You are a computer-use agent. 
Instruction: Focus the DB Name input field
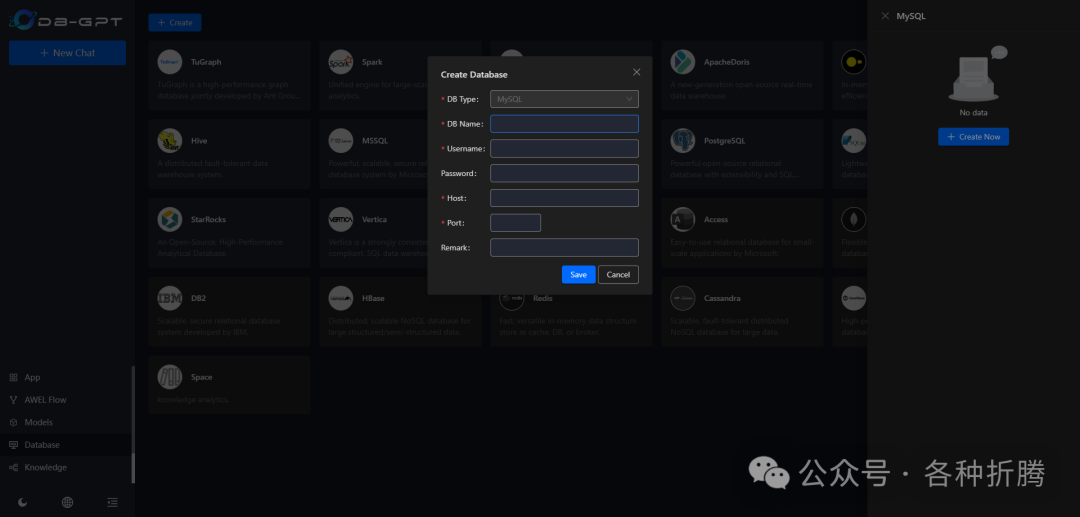coord(564,124)
